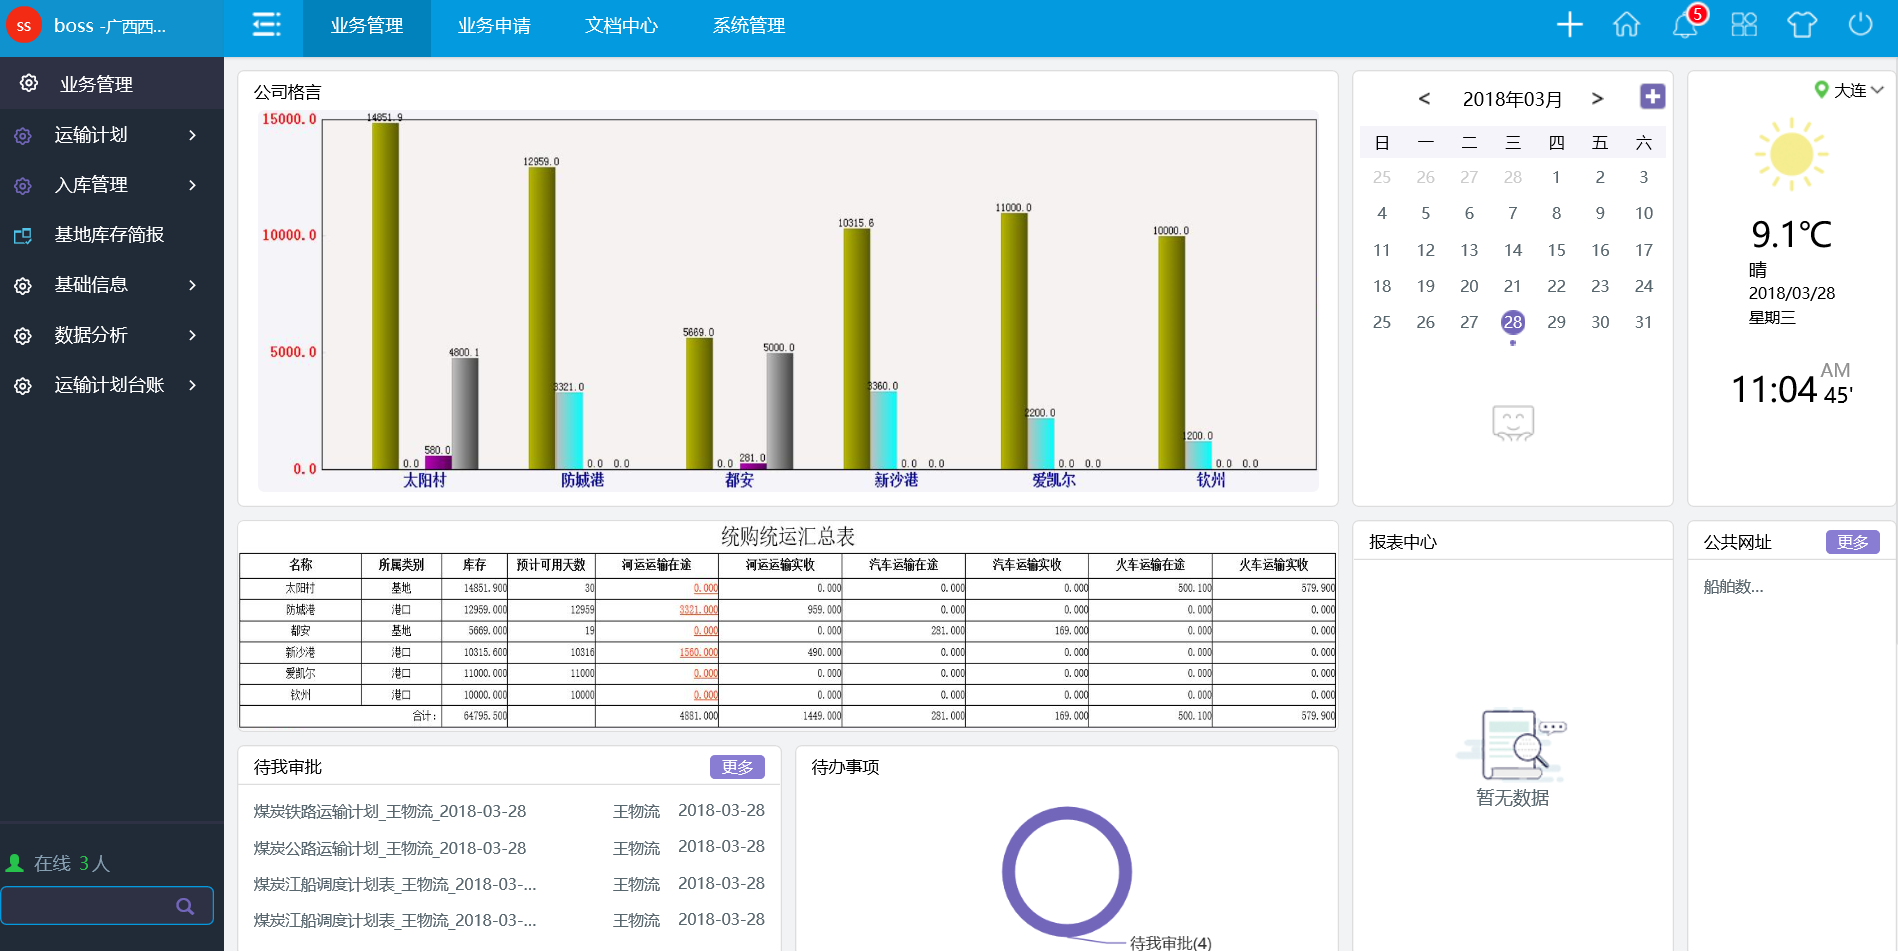
Task: Go to next month in calendar
Action: (1597, 98)
